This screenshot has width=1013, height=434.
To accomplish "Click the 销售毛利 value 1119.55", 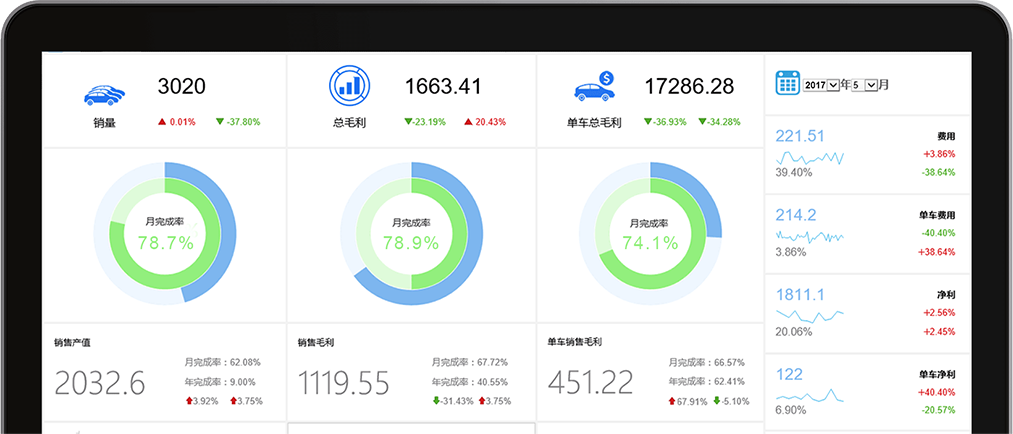I will pyautogui.click(x=343, y=382).
